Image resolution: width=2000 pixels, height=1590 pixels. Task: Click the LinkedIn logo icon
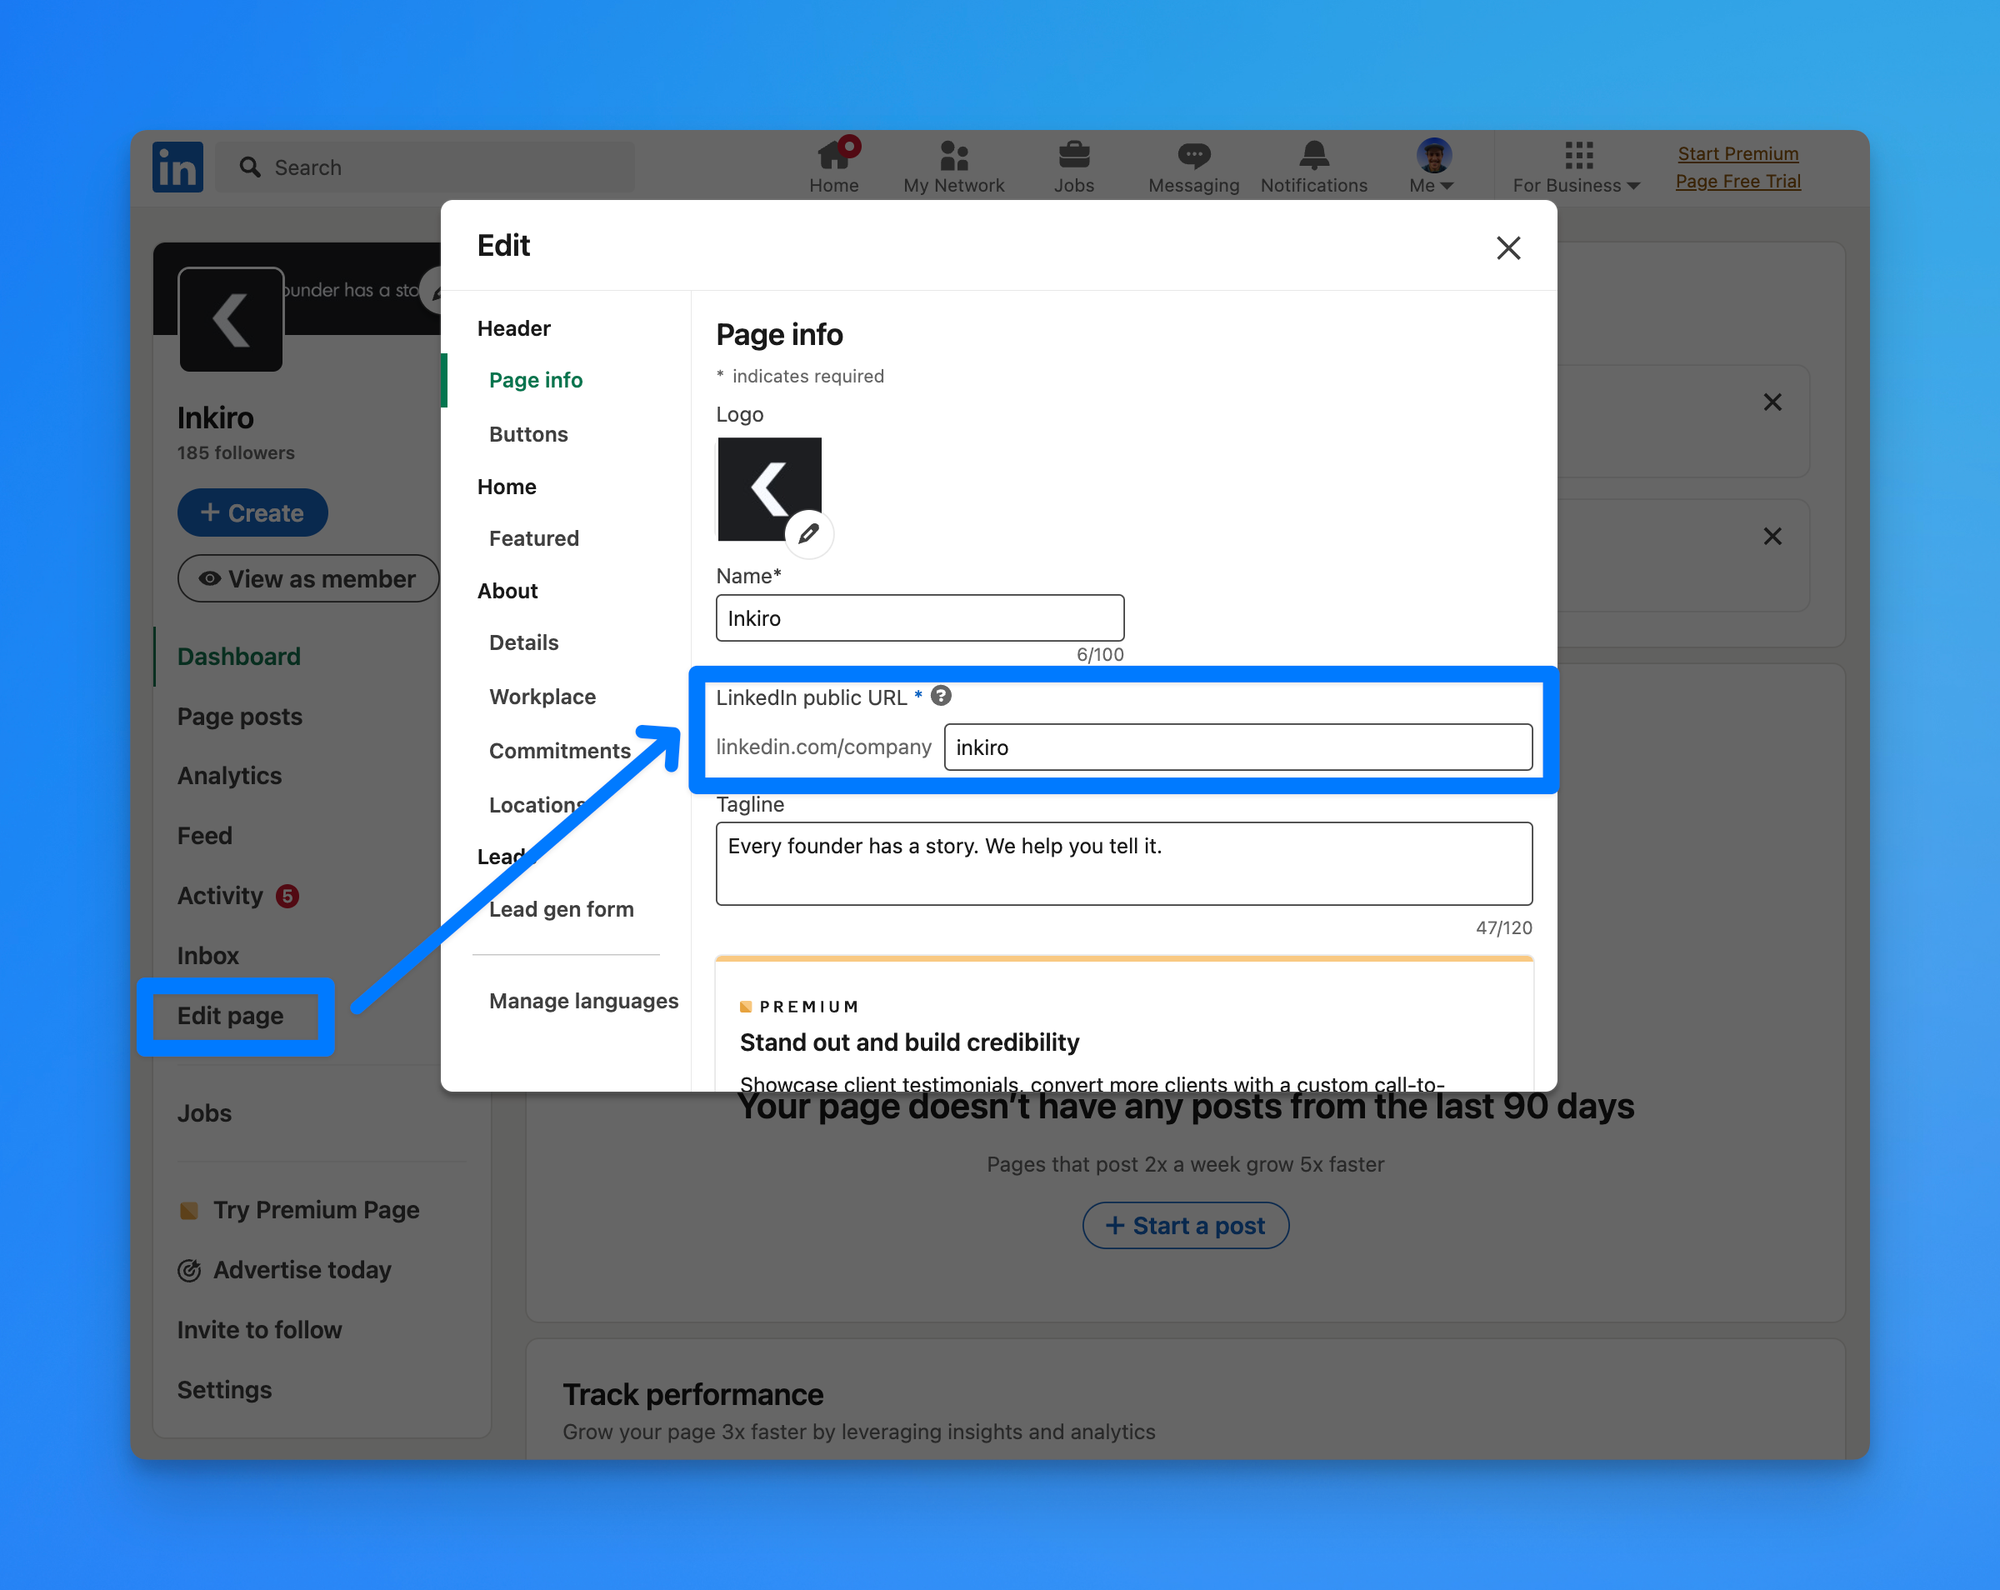click(x=178, y=166)
